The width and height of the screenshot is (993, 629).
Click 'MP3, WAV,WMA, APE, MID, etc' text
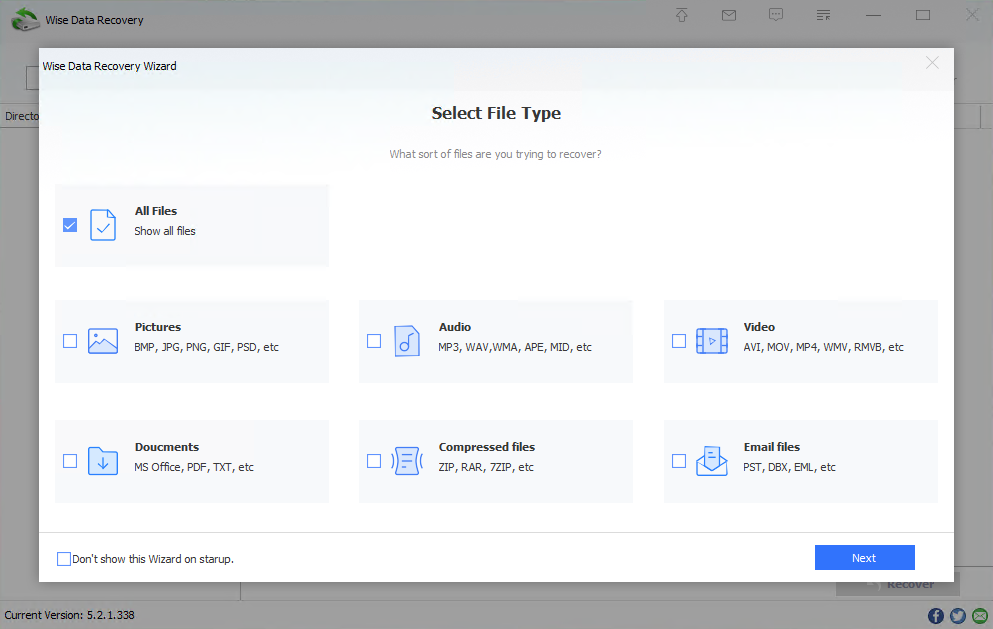pos(515,347)
